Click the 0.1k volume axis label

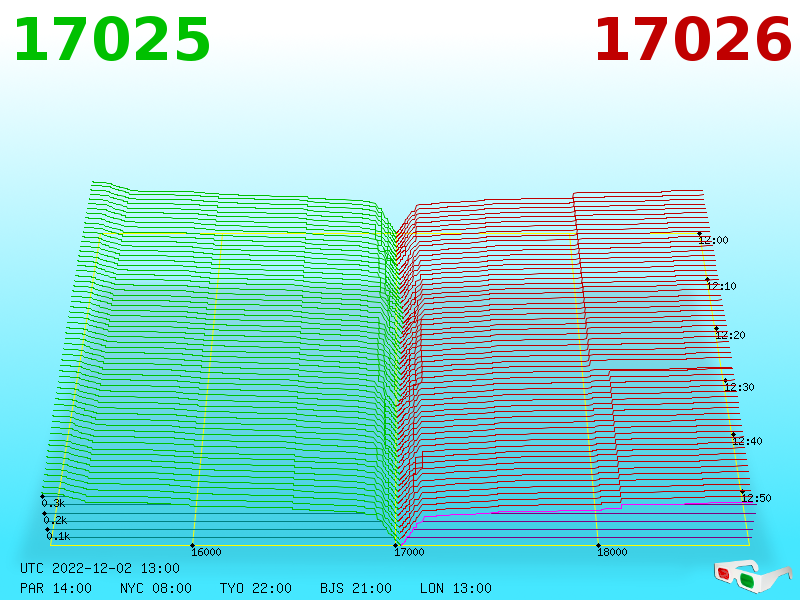pyautogui.click(x=58, y=536)
